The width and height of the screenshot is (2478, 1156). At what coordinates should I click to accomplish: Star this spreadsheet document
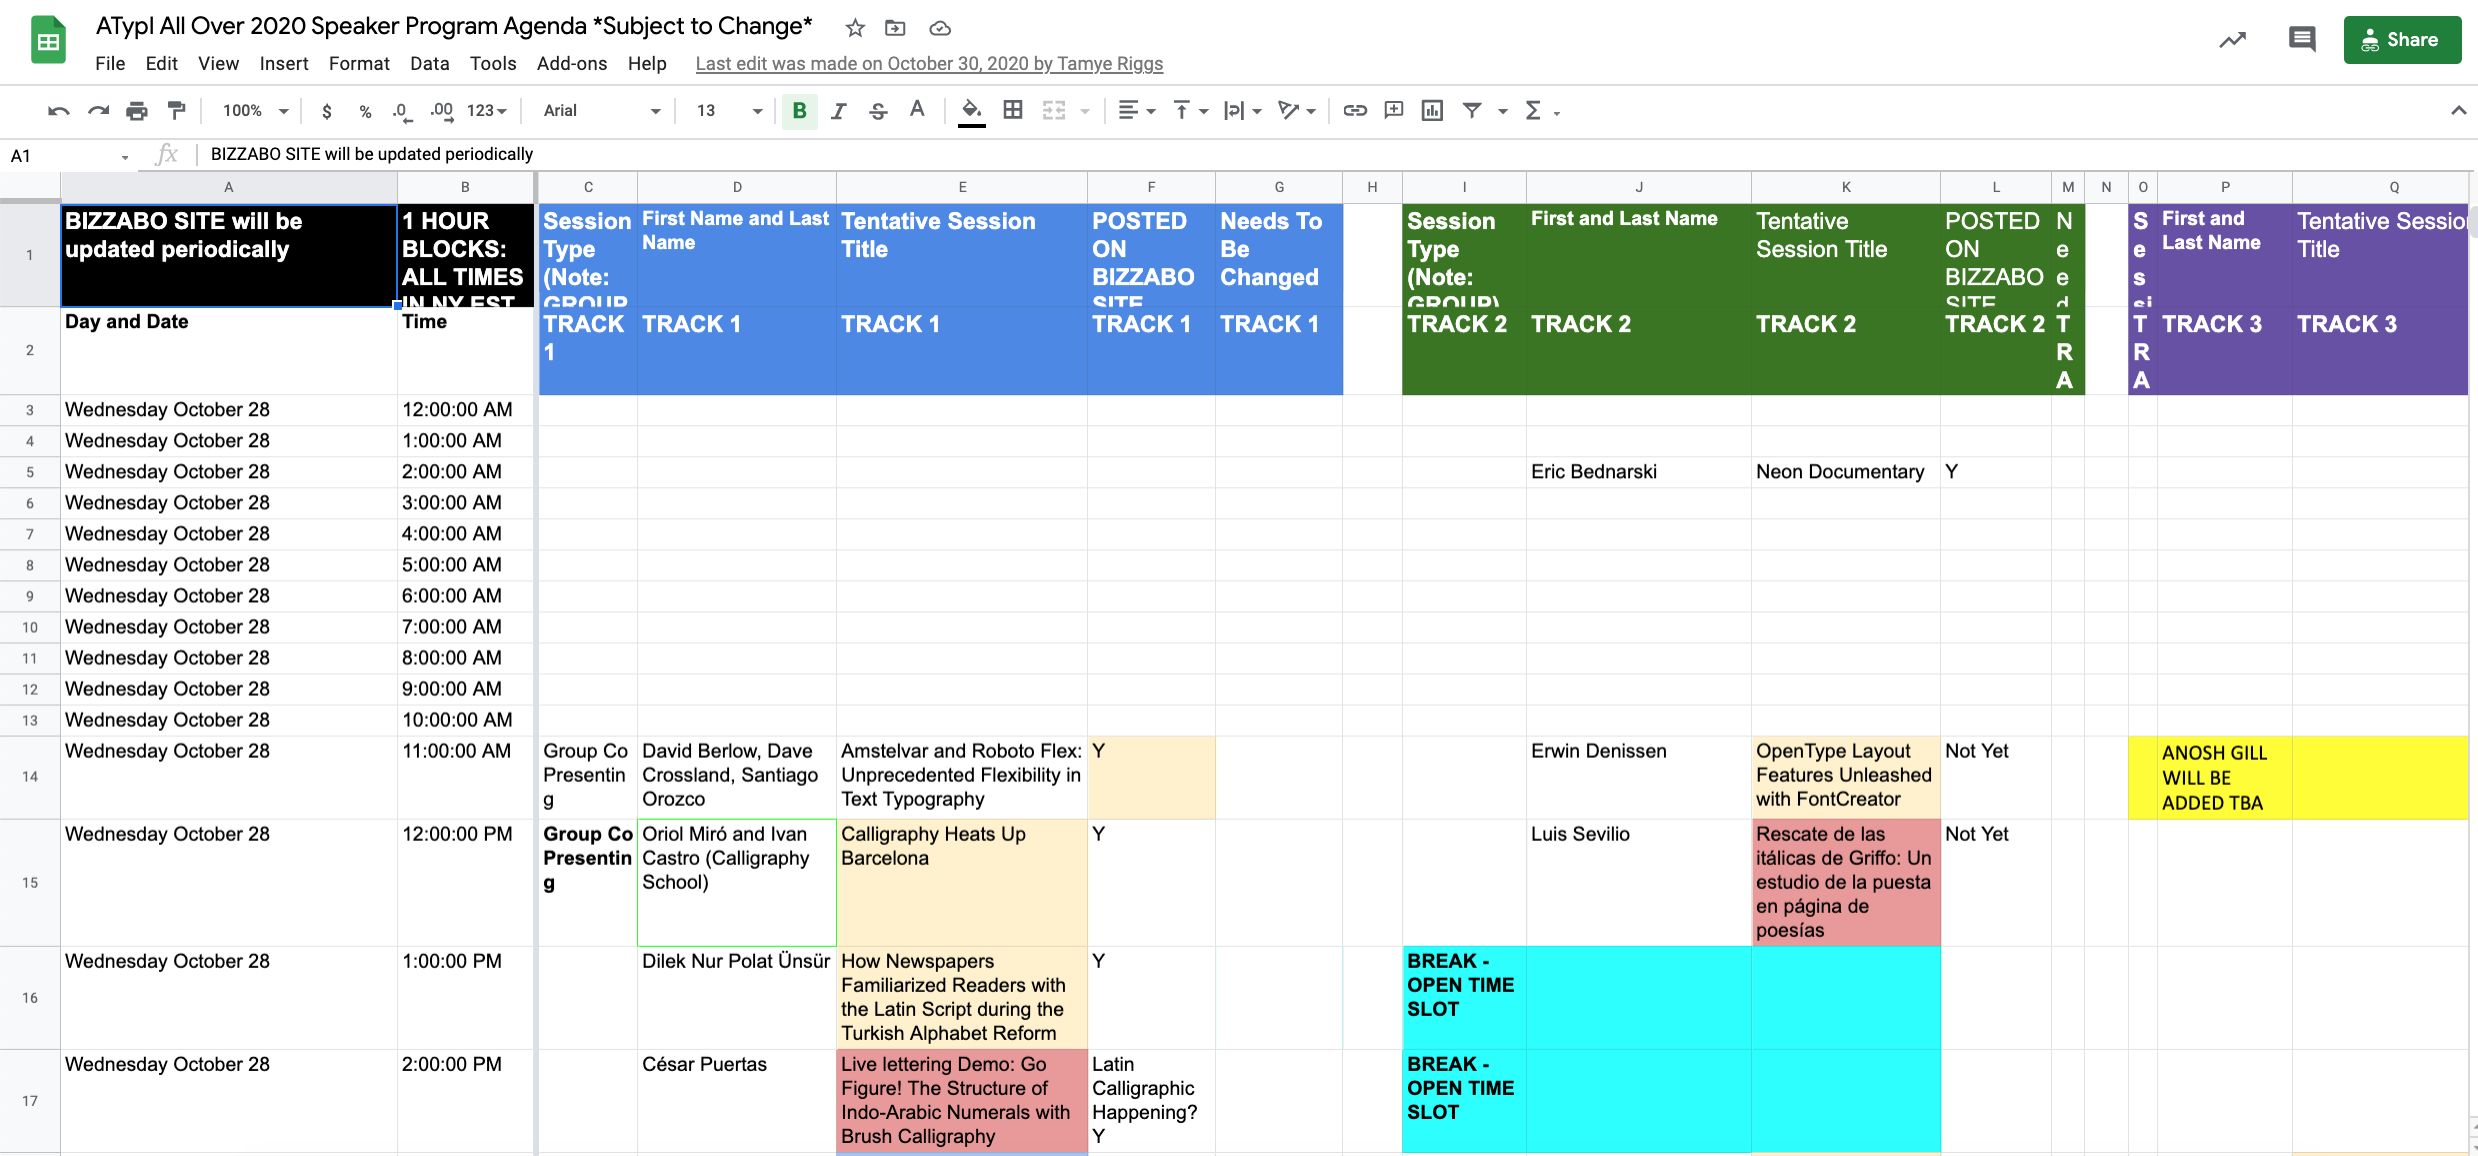tap(854, 28)
